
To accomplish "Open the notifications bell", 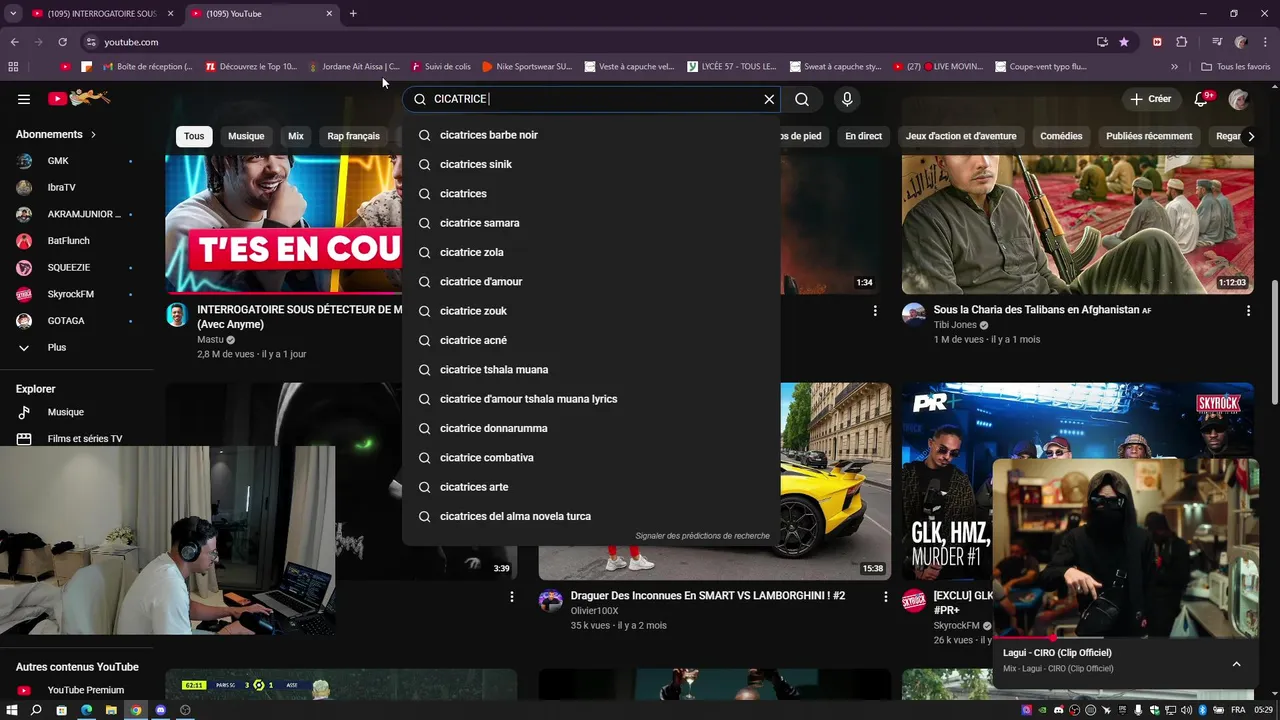I will (1202, 99).
